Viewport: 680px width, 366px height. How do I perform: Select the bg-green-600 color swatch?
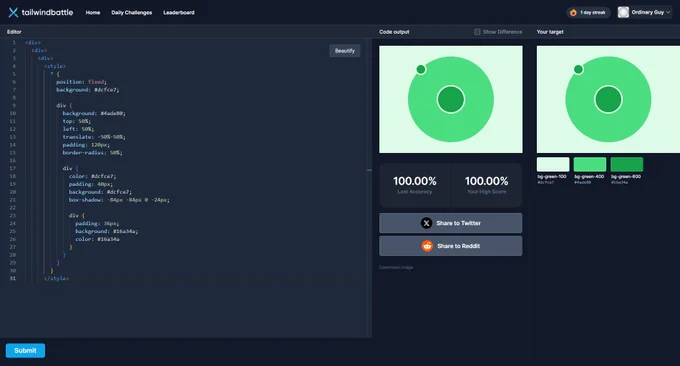point(627,164)
